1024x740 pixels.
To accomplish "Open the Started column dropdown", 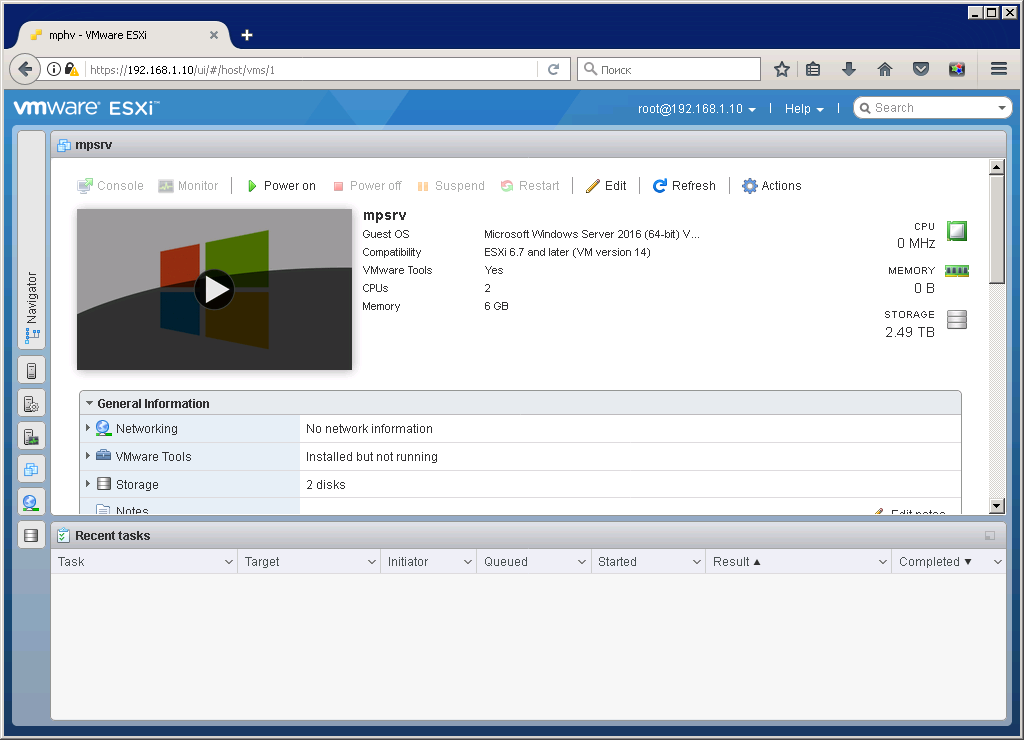I will [x=696, y=562].
